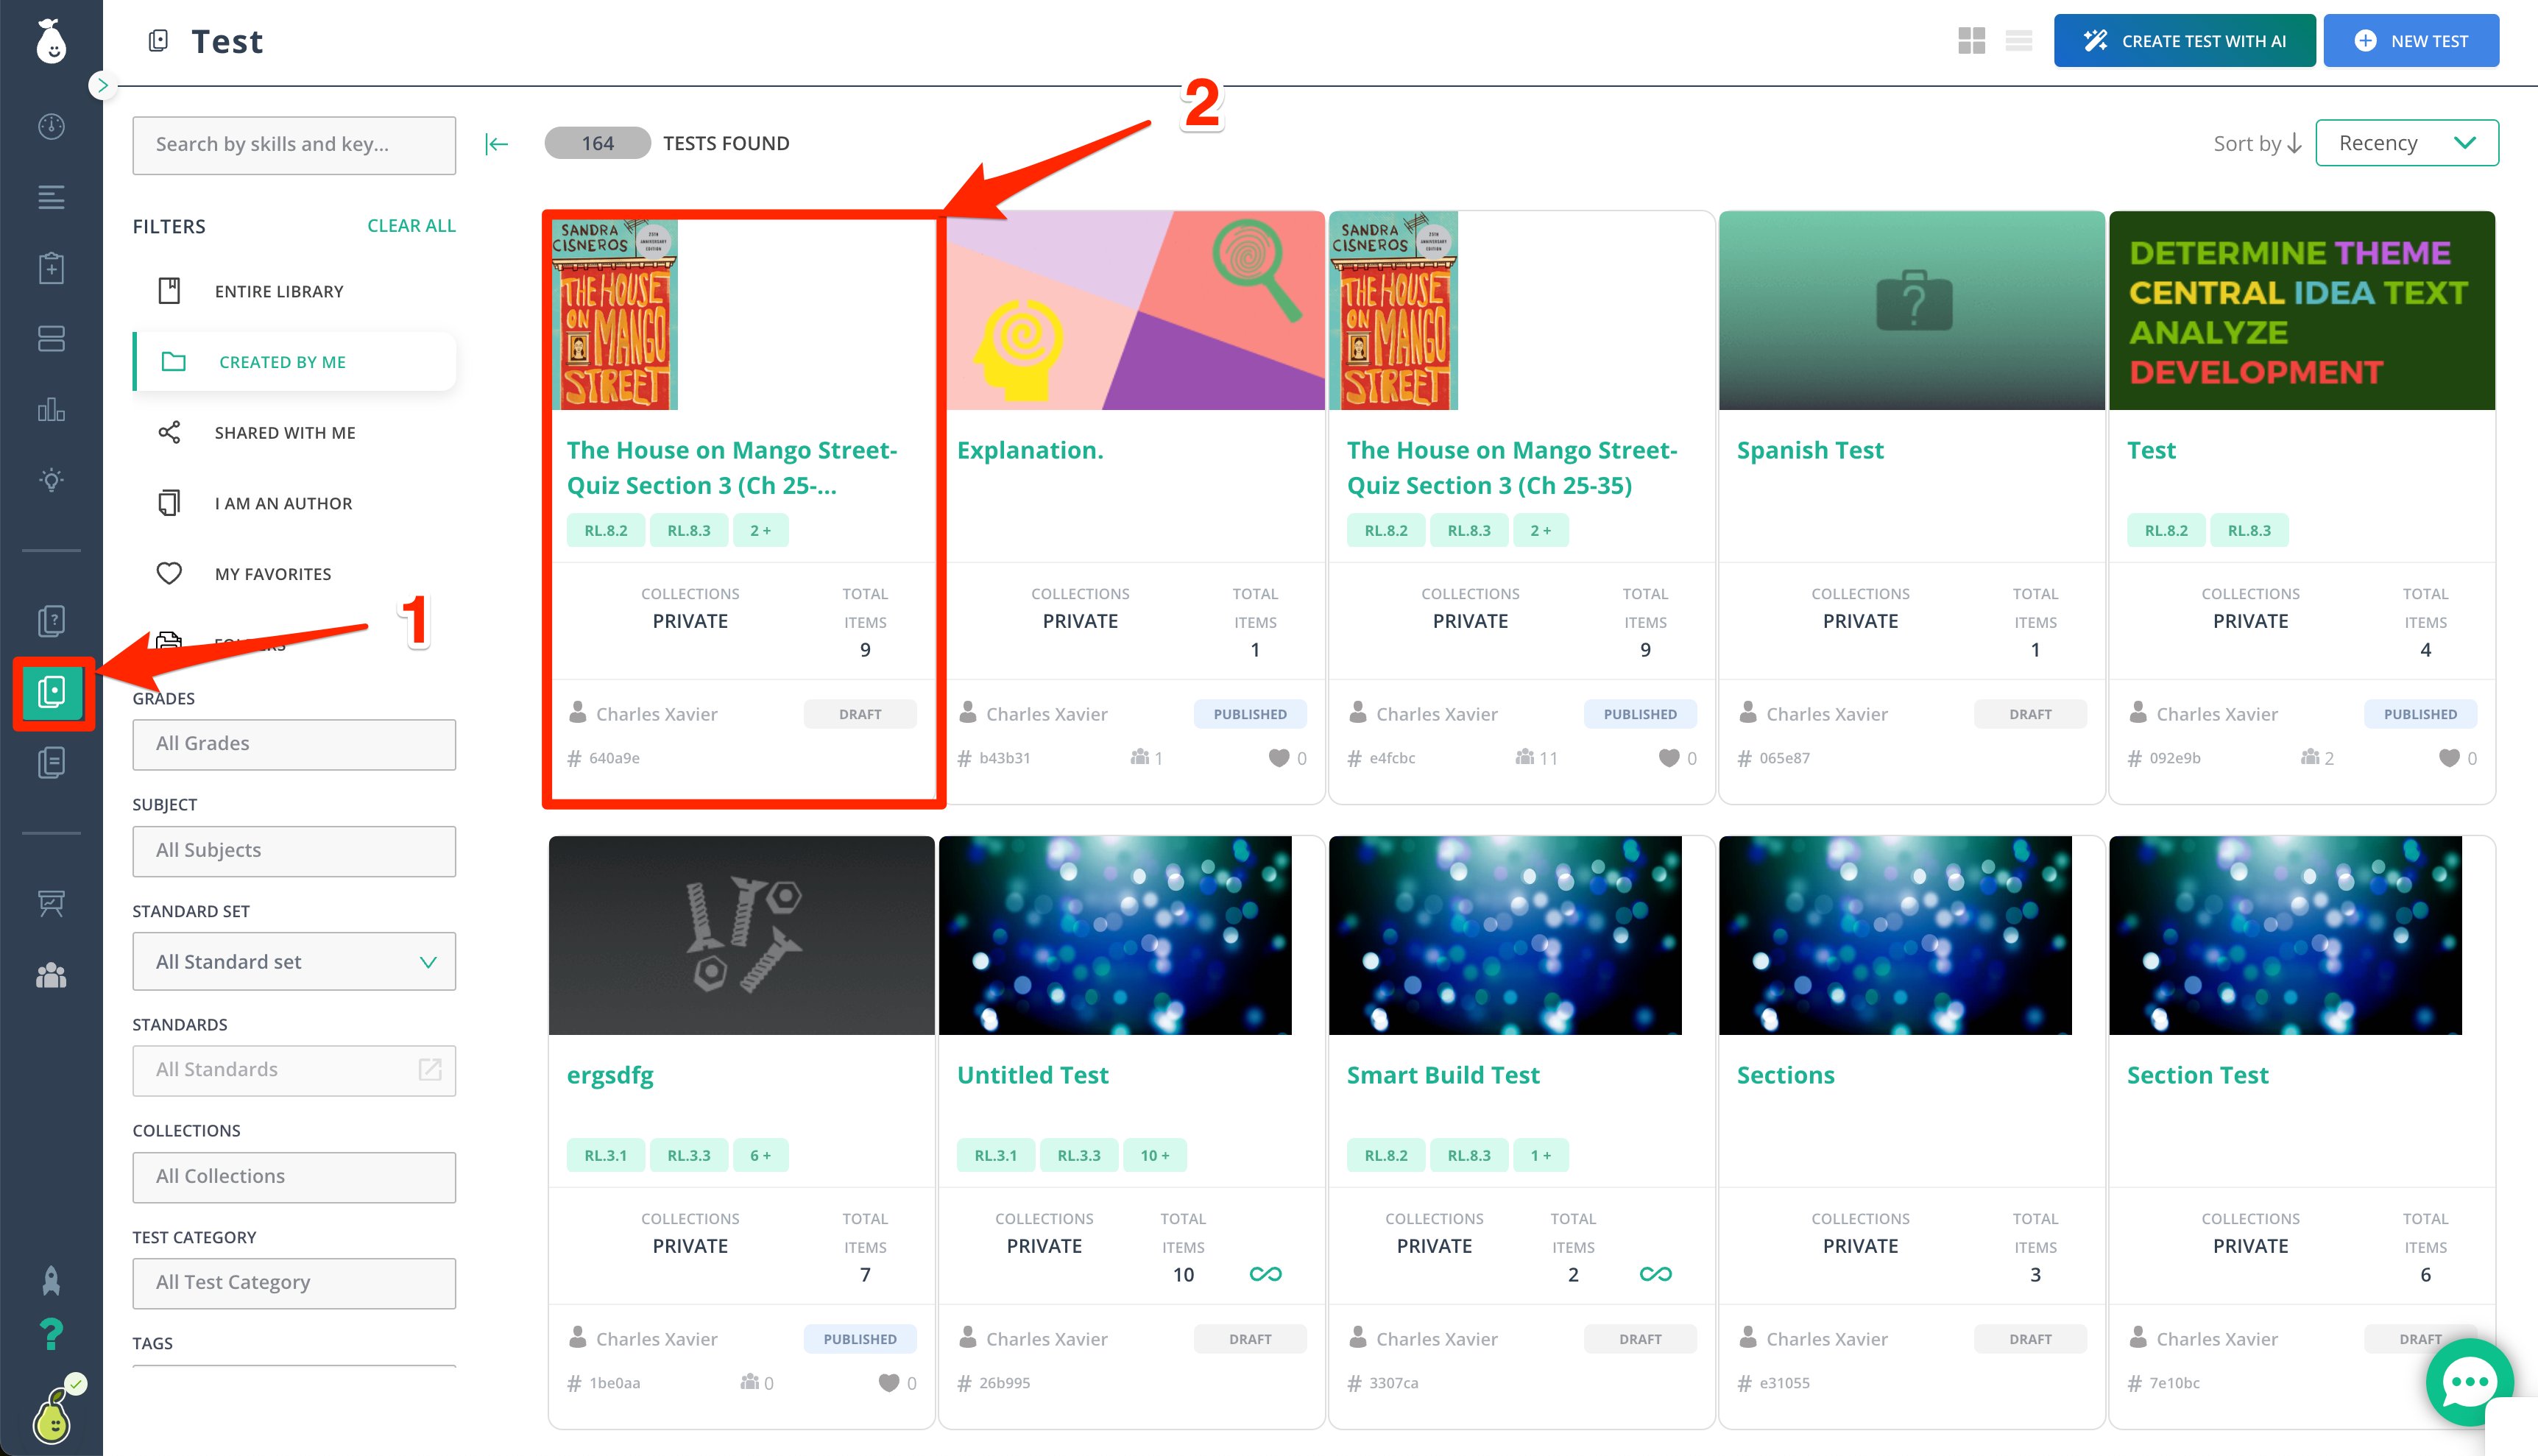Open the lightbulb insights icon in the sidebar
The image size is (2538, 1456).
[51, 480]
